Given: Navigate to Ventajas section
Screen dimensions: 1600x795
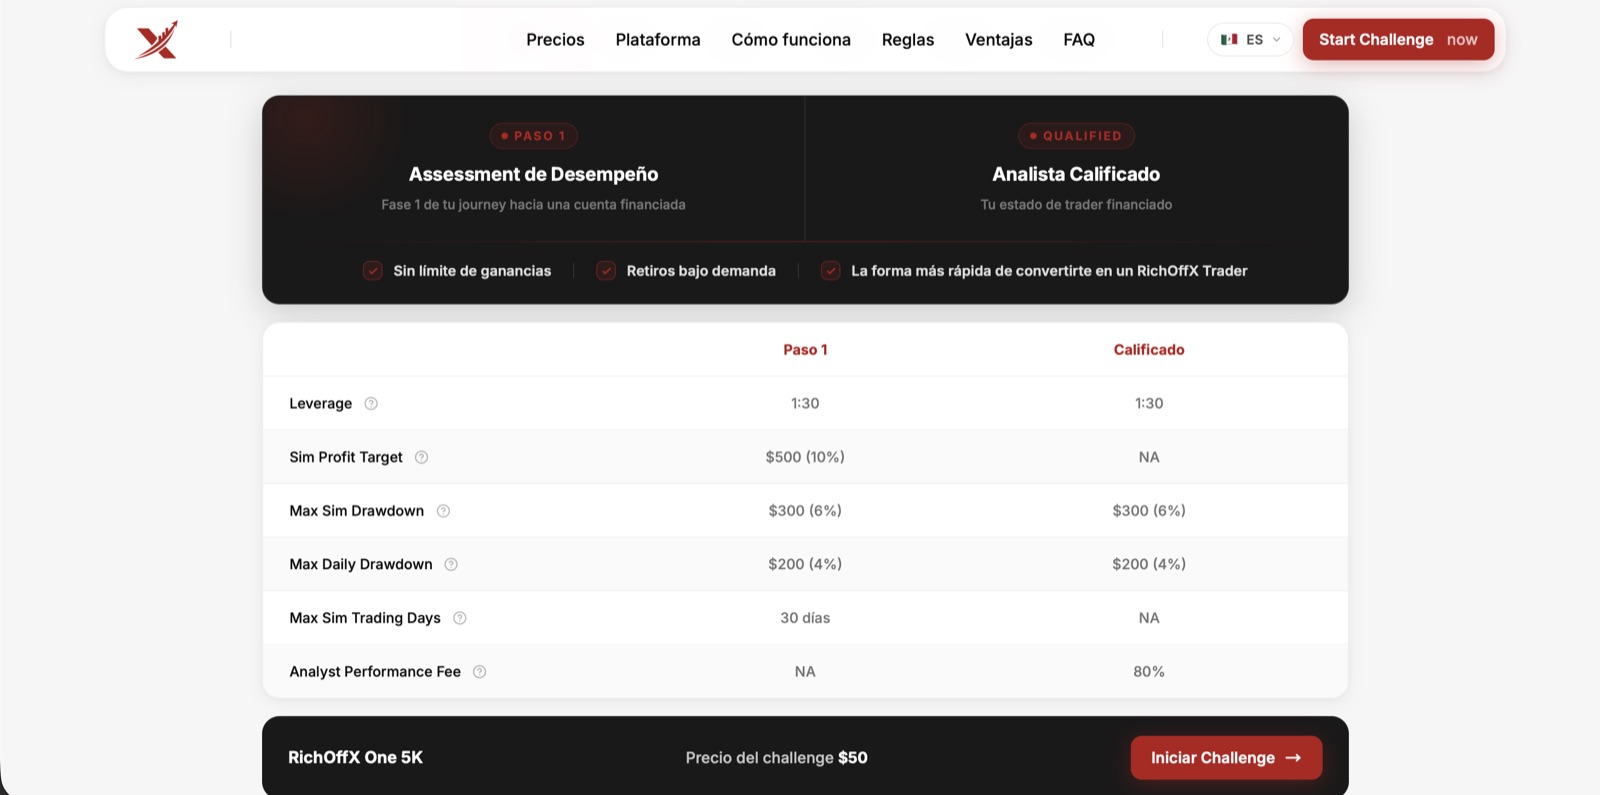Looking at the screenshot, I should pyautogui.click(x=999, y=40).
